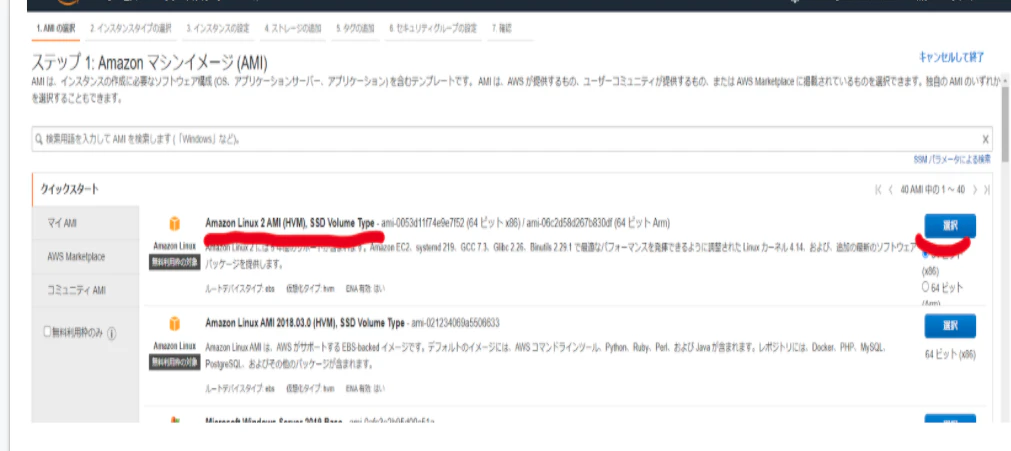Go to first page of AMI list
Screen dimensions: 1011x451
878,190
